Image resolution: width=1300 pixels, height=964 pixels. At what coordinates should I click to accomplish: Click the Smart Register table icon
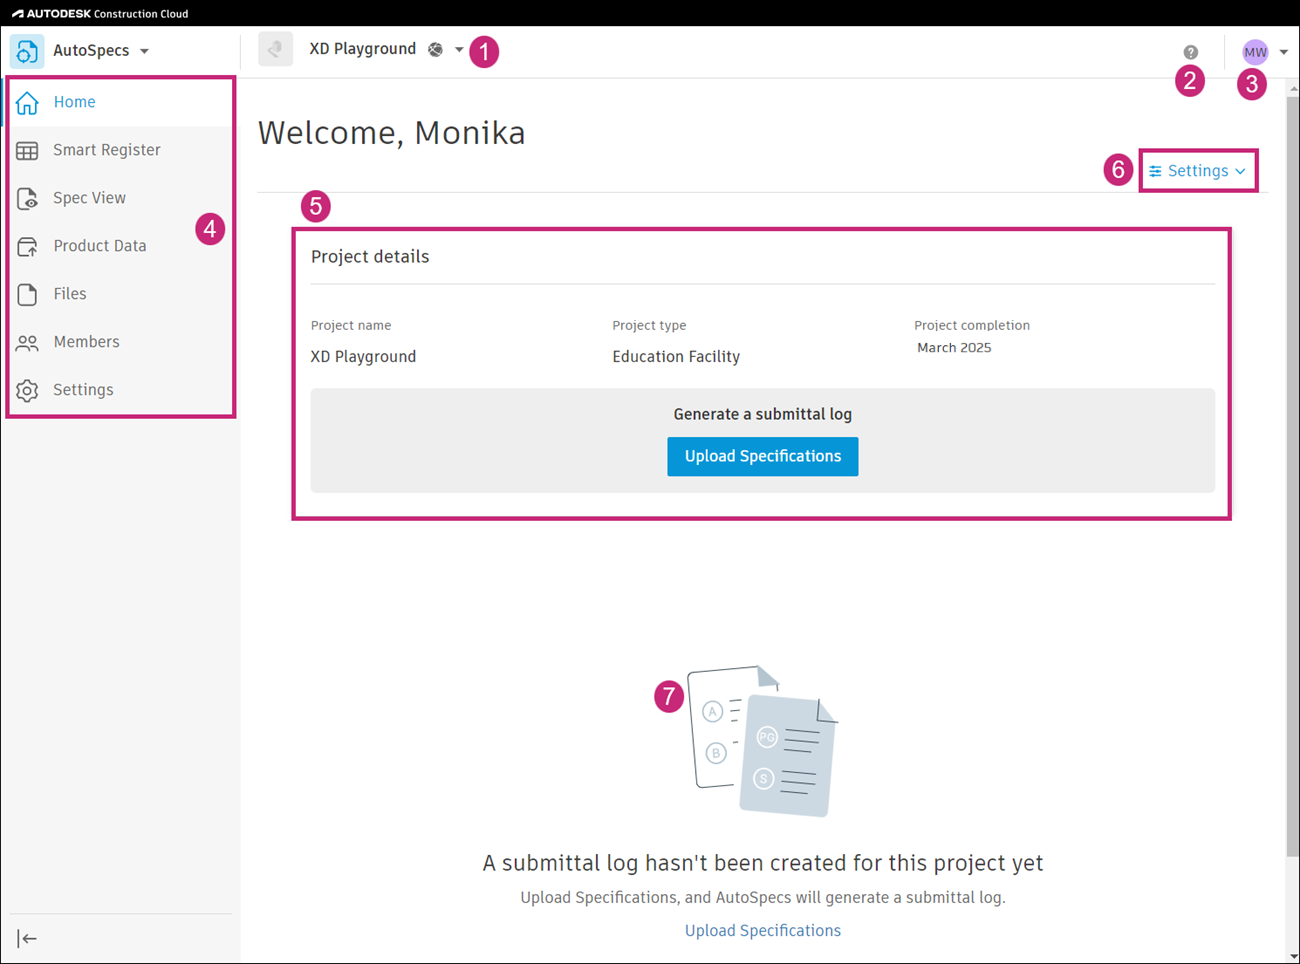pos(27,150)
